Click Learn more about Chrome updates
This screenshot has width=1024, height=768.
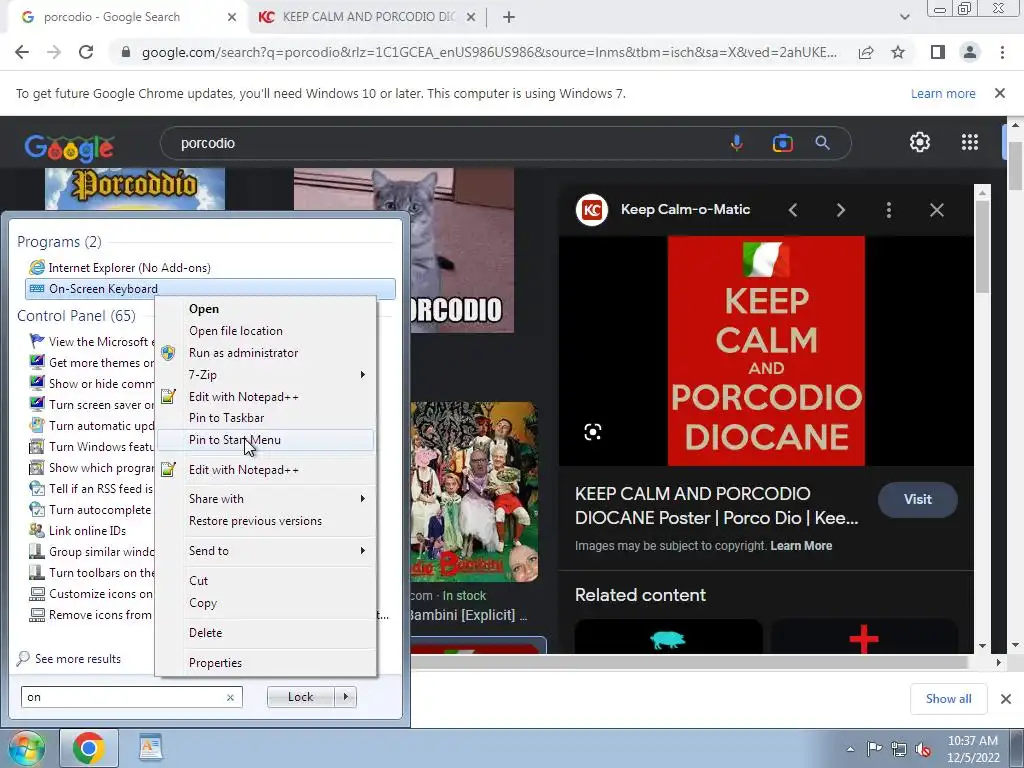tap(943, 93)
